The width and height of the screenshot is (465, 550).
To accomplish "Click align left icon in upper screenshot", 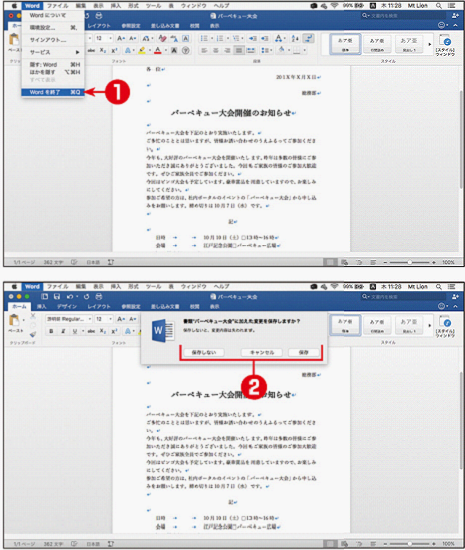I will pos(204,50).
